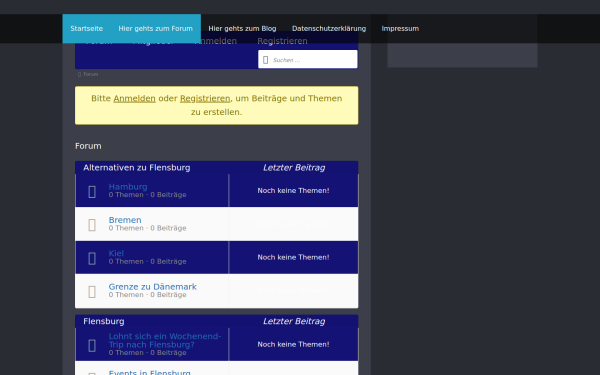Open the Hamburg forum link
The height and width of the screenshot is (375, 600).
pyautogui.click(x=128, y=187)
